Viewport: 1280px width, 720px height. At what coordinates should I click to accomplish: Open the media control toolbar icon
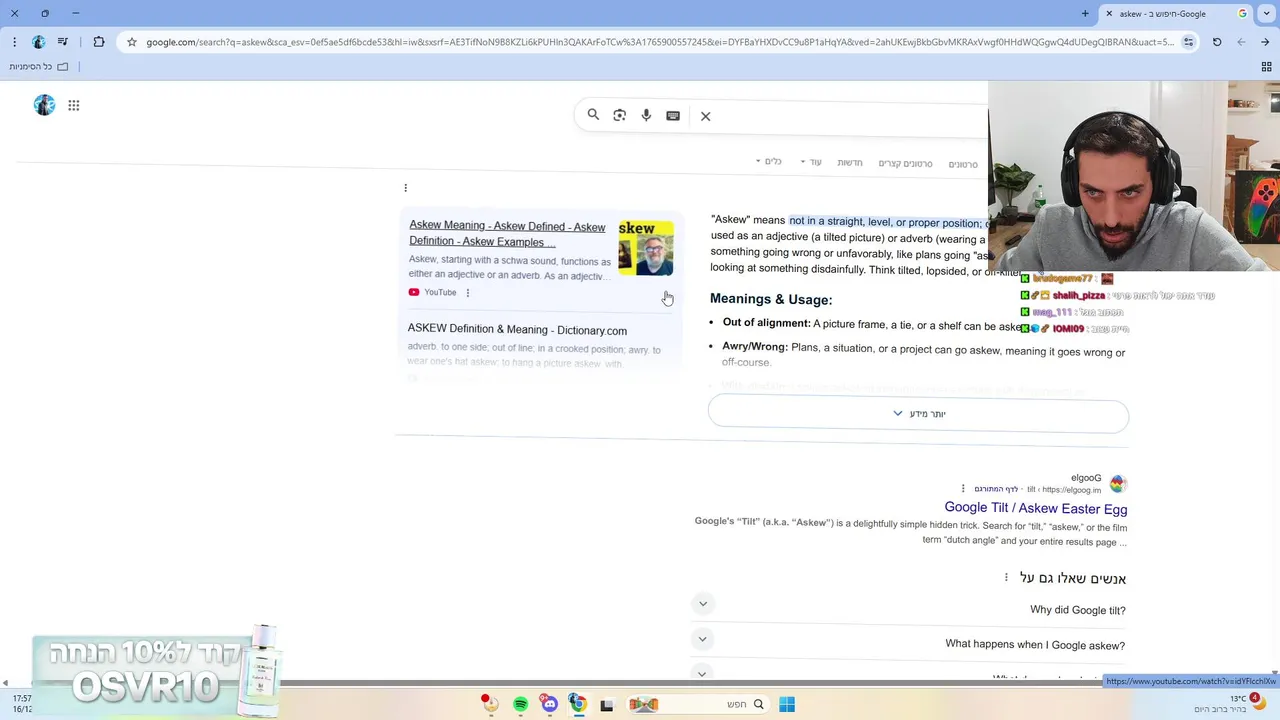[x=63, y=42]
